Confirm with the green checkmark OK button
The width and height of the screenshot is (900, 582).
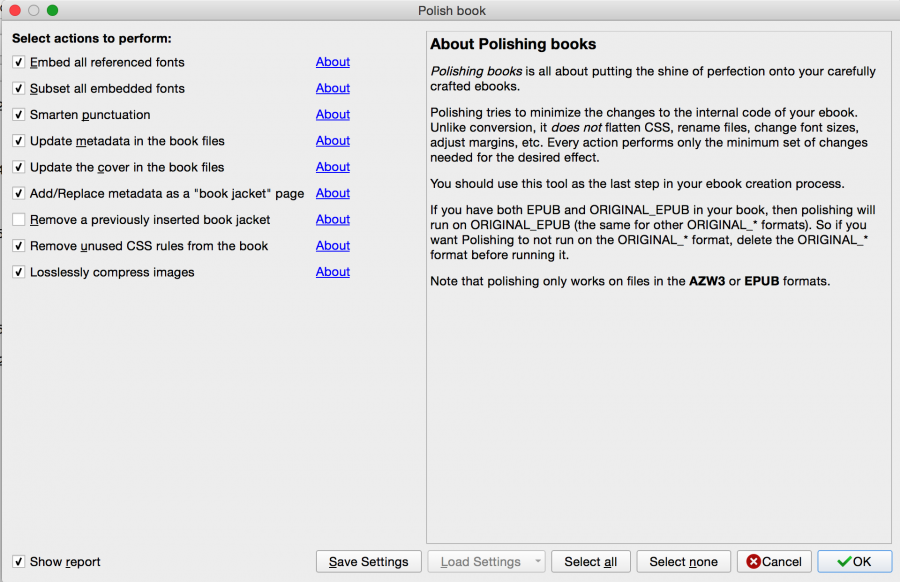(854, 562)
